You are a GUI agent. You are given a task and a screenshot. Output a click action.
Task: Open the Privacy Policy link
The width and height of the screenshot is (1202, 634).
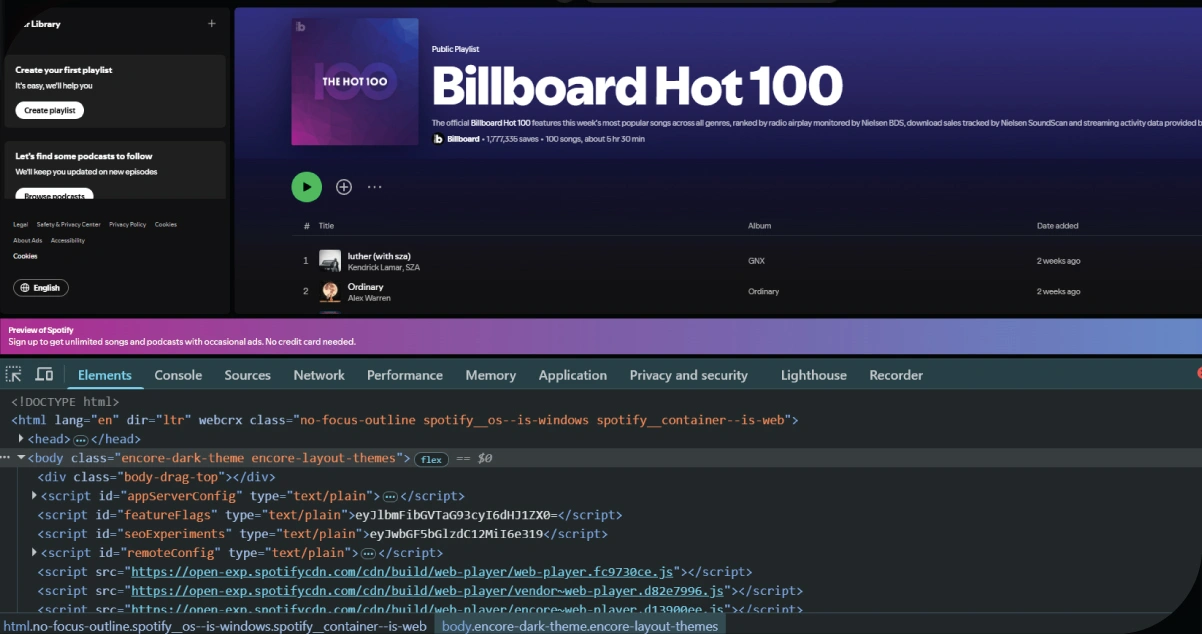point(127,224)
